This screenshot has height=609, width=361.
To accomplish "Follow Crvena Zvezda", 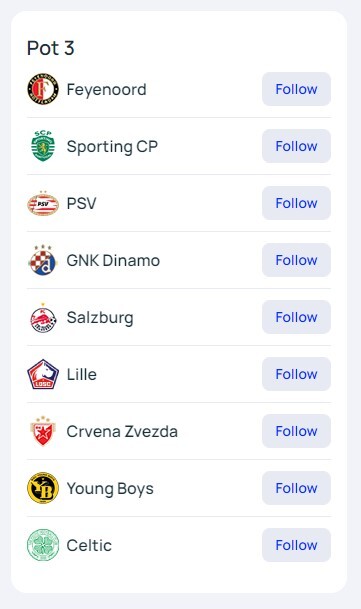I will point(296,431).
